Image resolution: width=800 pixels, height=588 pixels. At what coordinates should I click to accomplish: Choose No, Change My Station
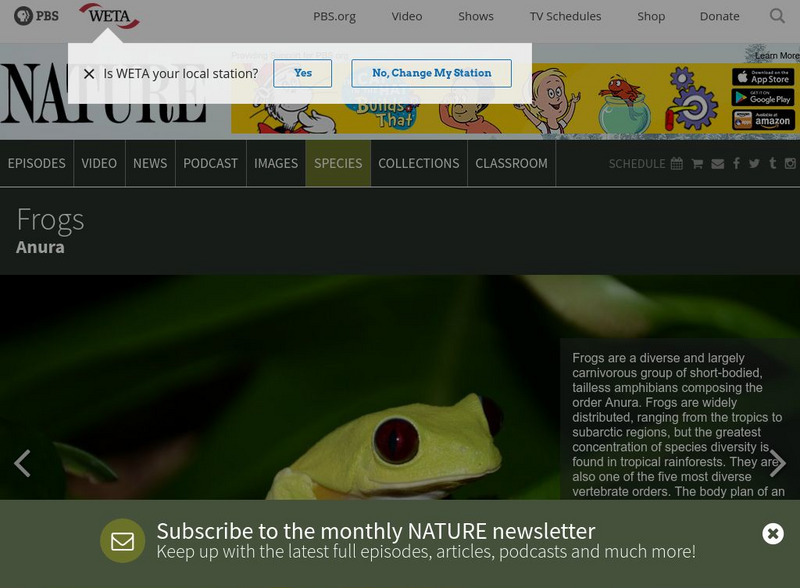click(x=432, y=73)
